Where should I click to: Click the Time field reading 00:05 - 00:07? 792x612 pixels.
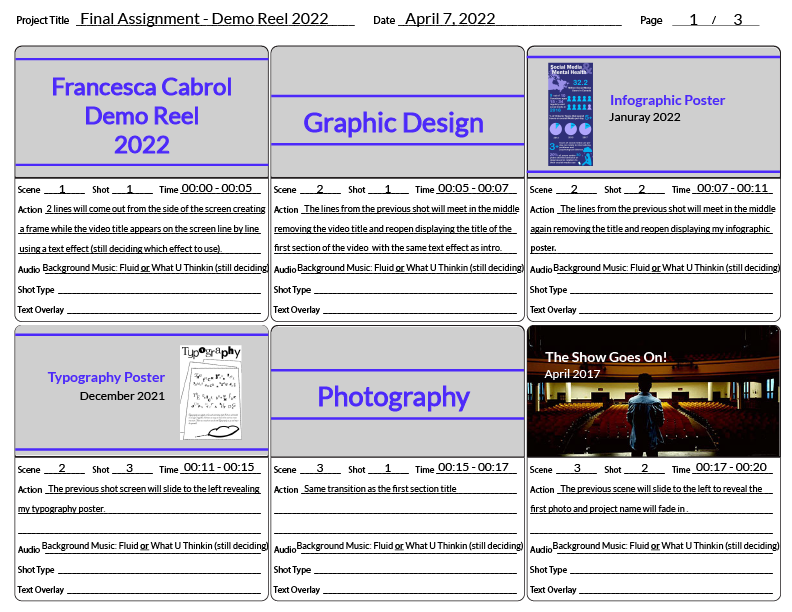473,188
